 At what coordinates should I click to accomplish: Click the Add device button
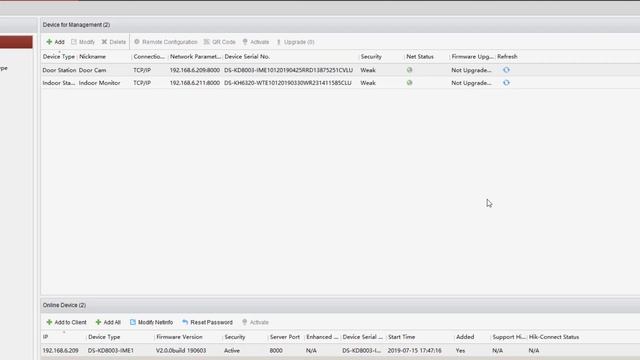55,42
